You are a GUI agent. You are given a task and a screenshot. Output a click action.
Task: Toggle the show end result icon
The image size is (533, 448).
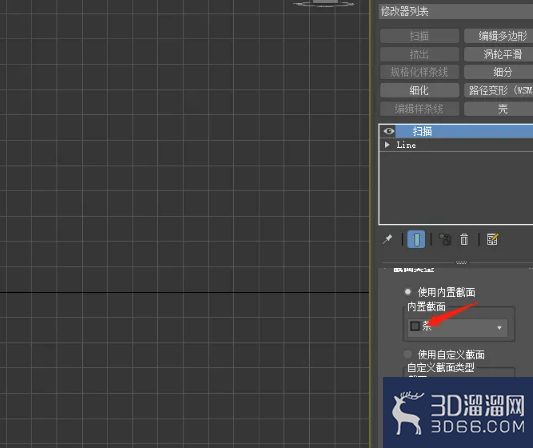pos(416,239)
